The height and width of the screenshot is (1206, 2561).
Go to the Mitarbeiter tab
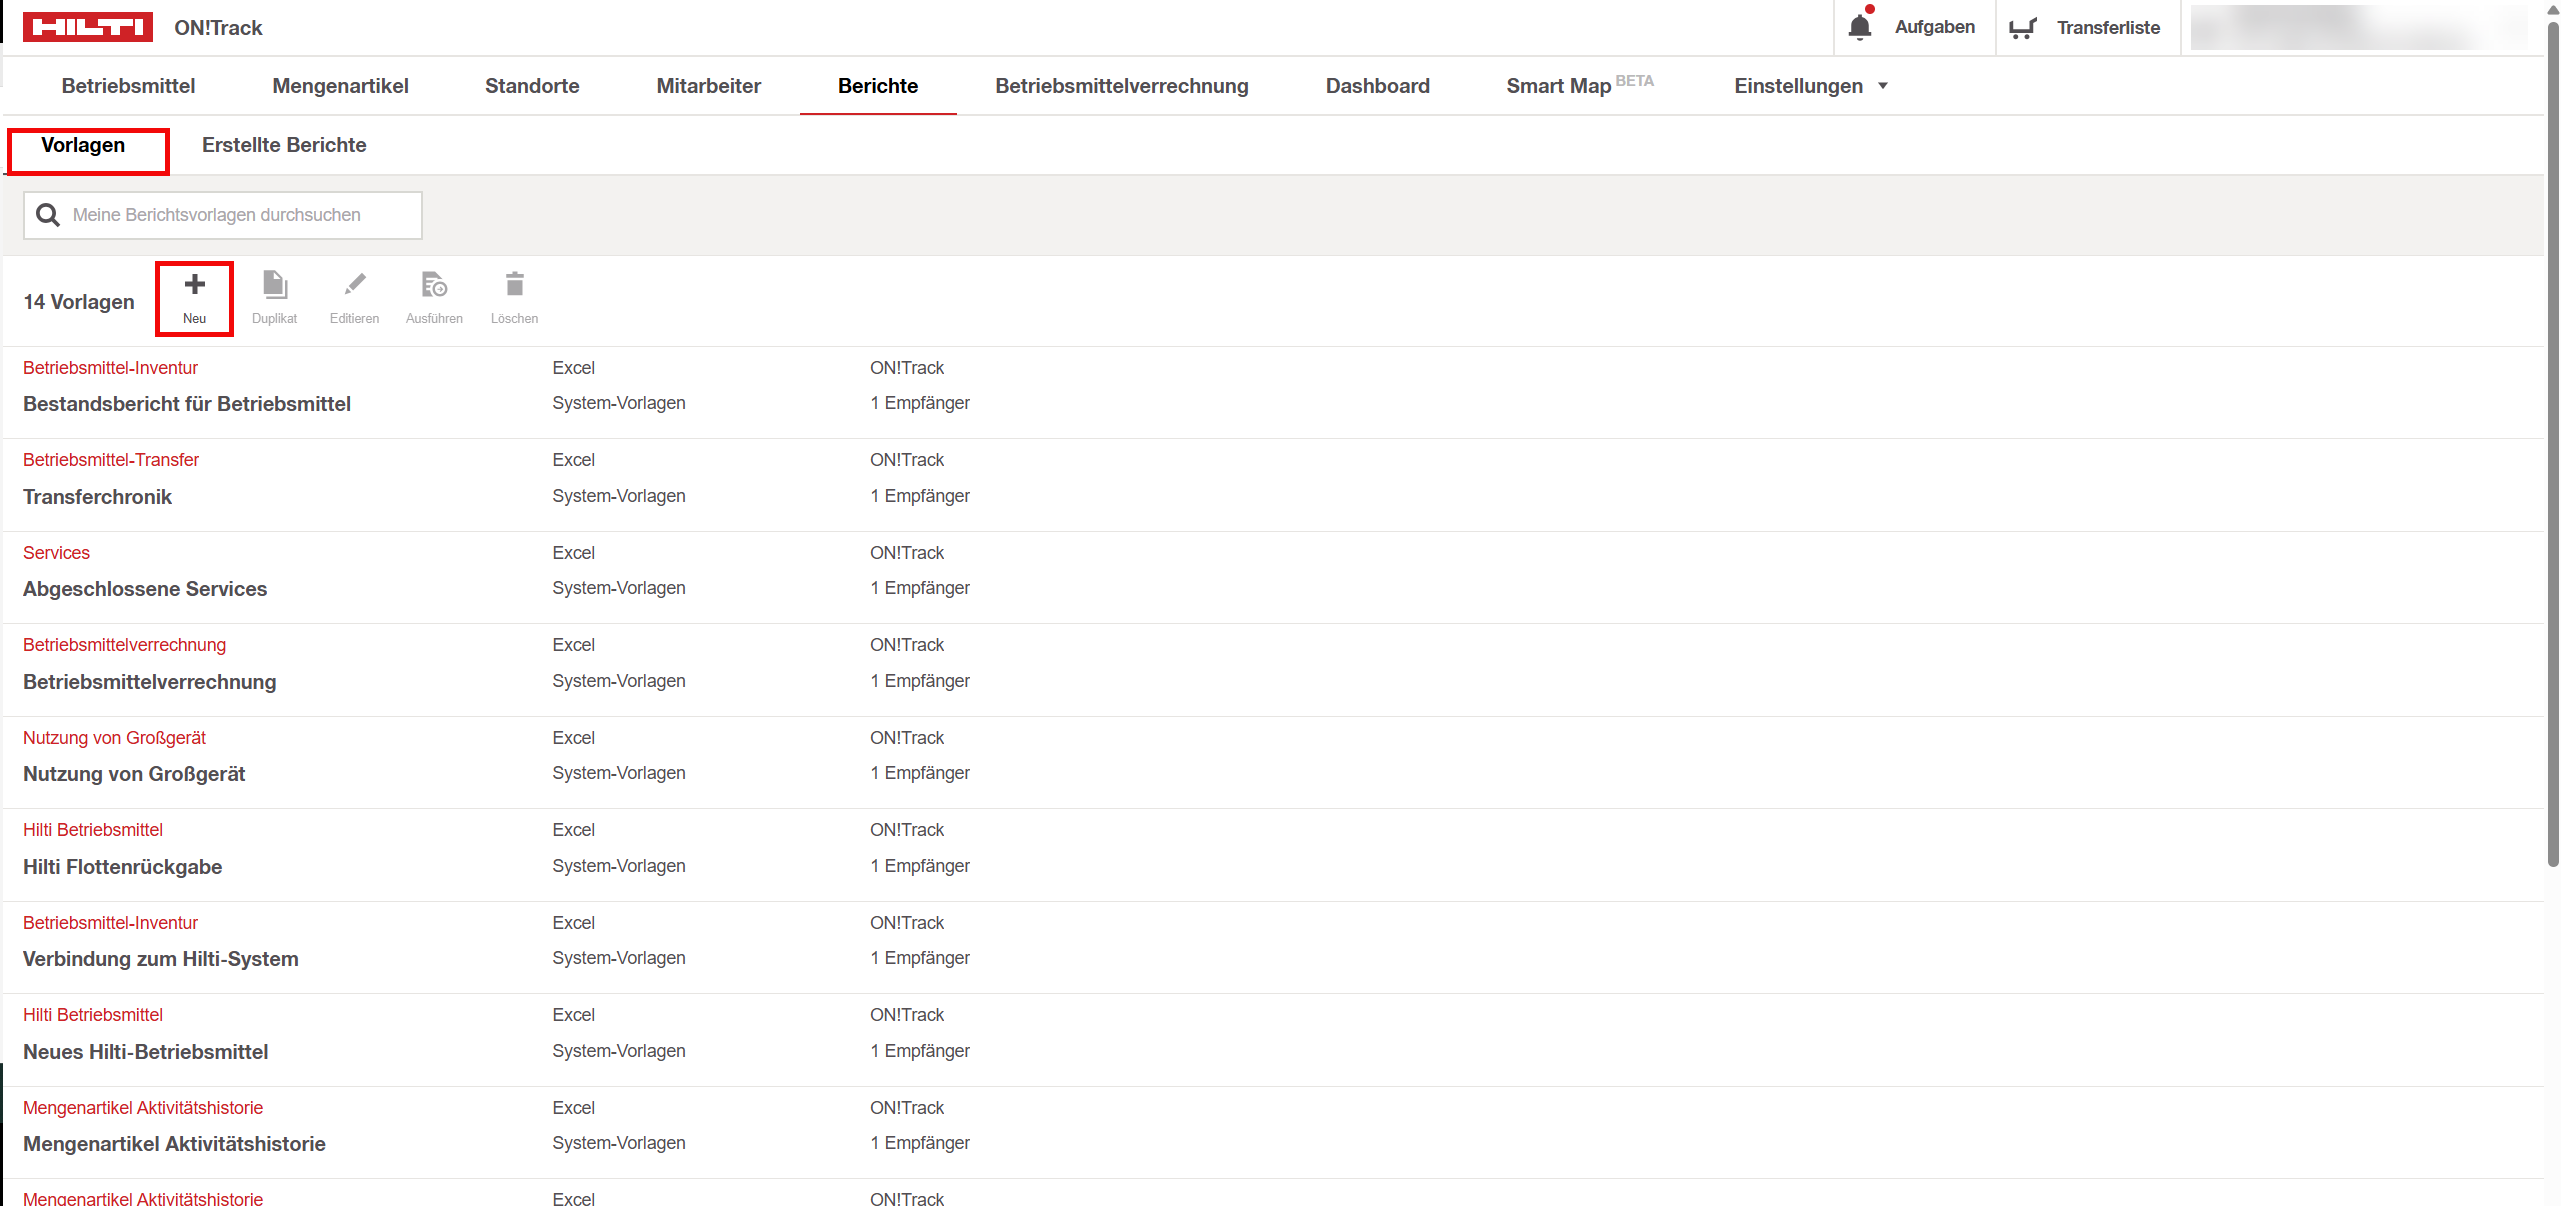[x=708, y=86]
